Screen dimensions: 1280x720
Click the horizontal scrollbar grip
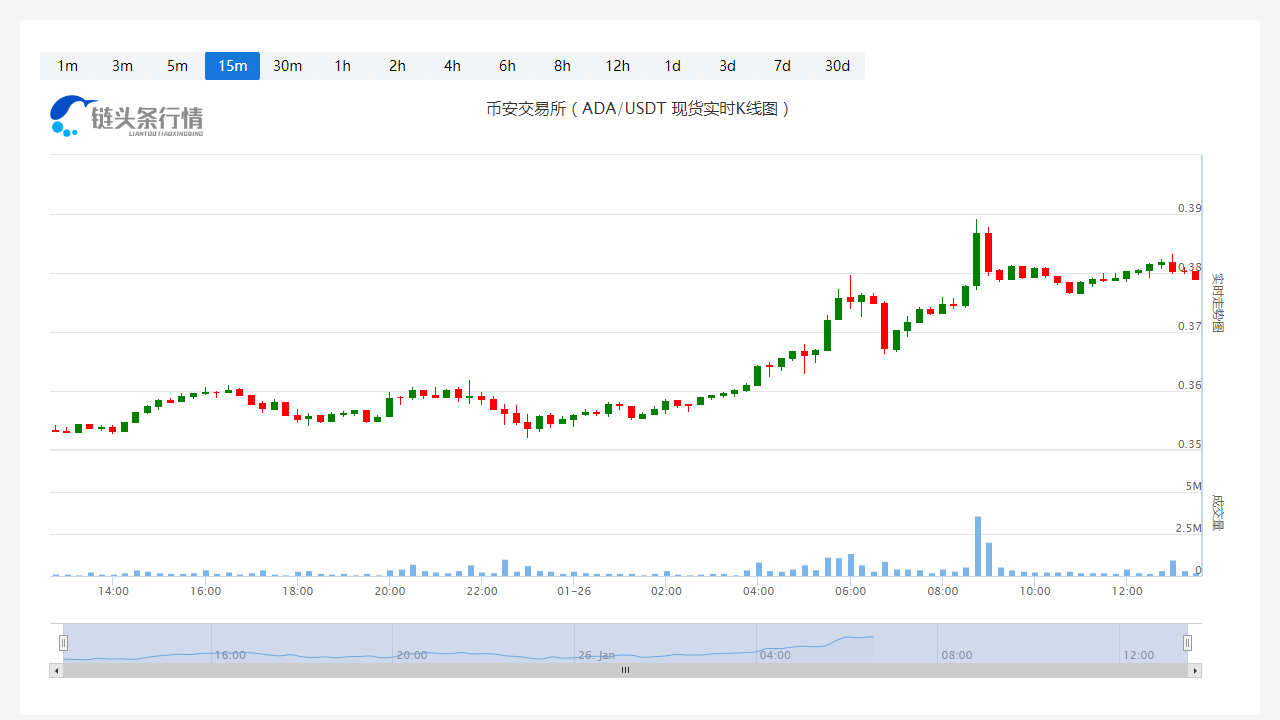tap(625, 670)
